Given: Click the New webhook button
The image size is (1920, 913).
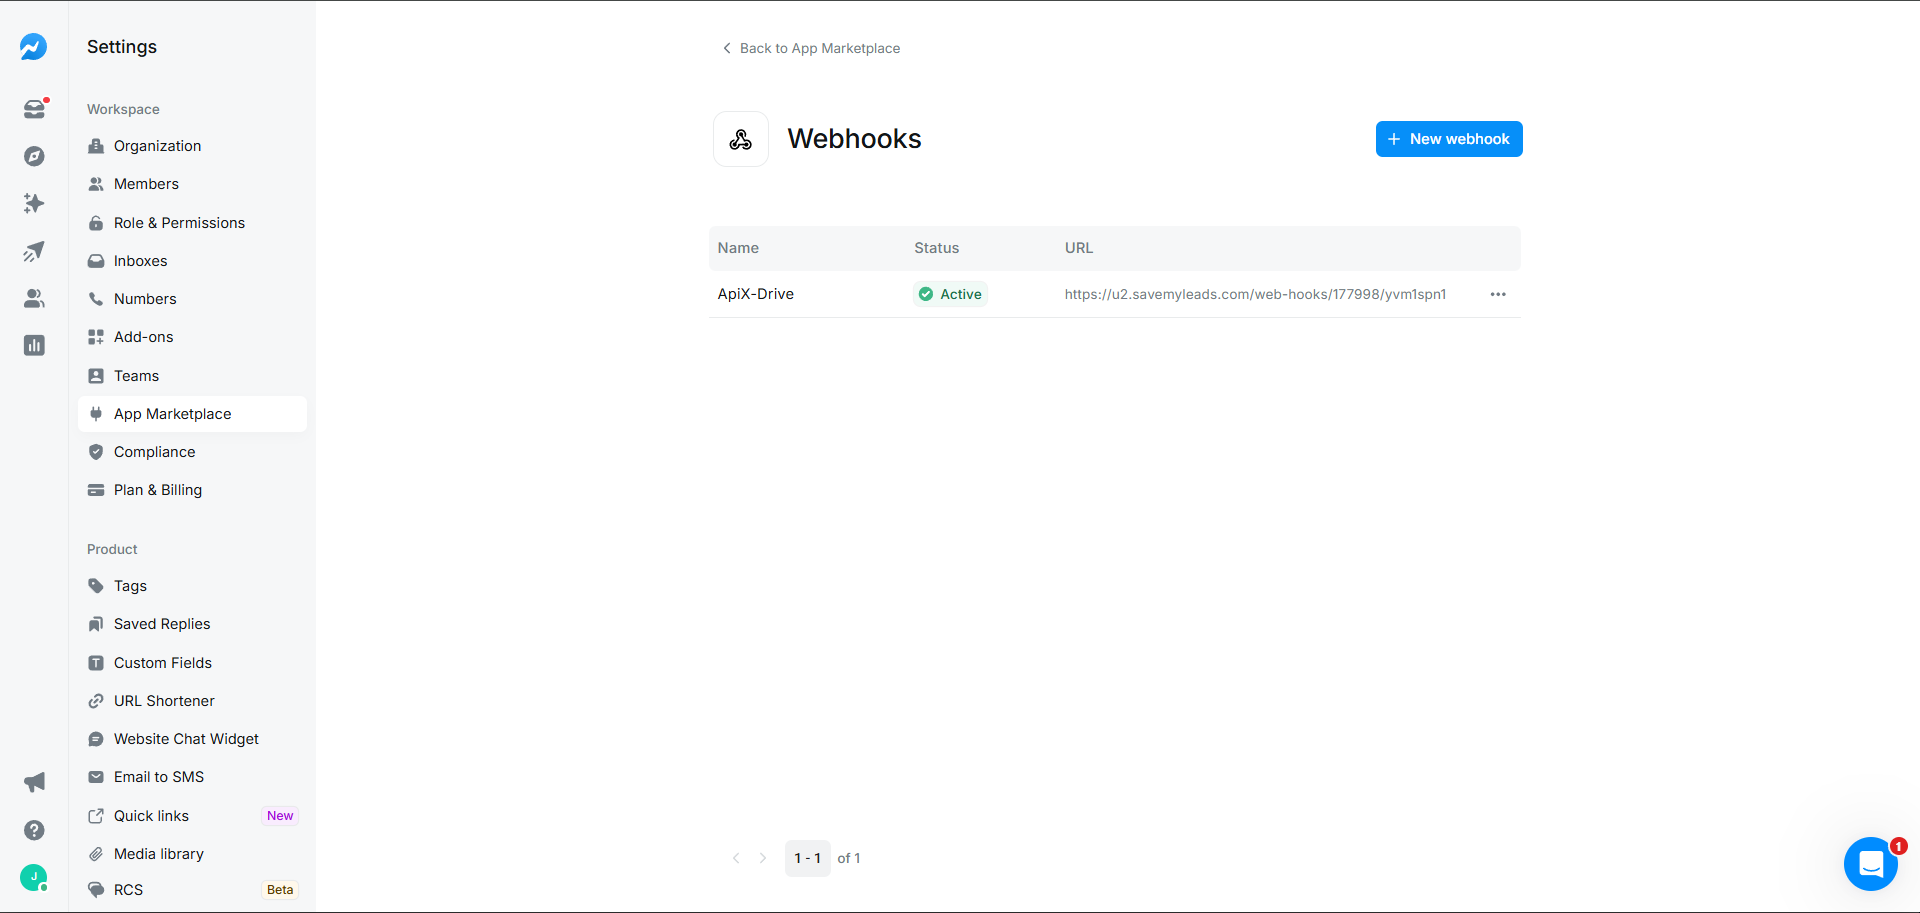Looking at the screenshot, I should click(x=1449, y=139).
